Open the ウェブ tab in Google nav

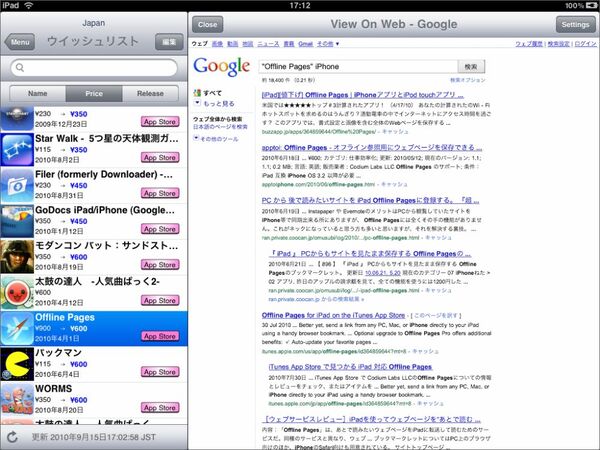pyautogui.click(x=199, y=44)
